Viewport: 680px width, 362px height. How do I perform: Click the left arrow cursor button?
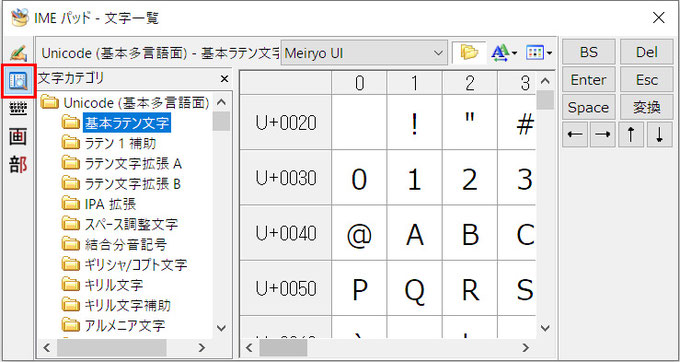pyautogui.click(x=575, y=135)
